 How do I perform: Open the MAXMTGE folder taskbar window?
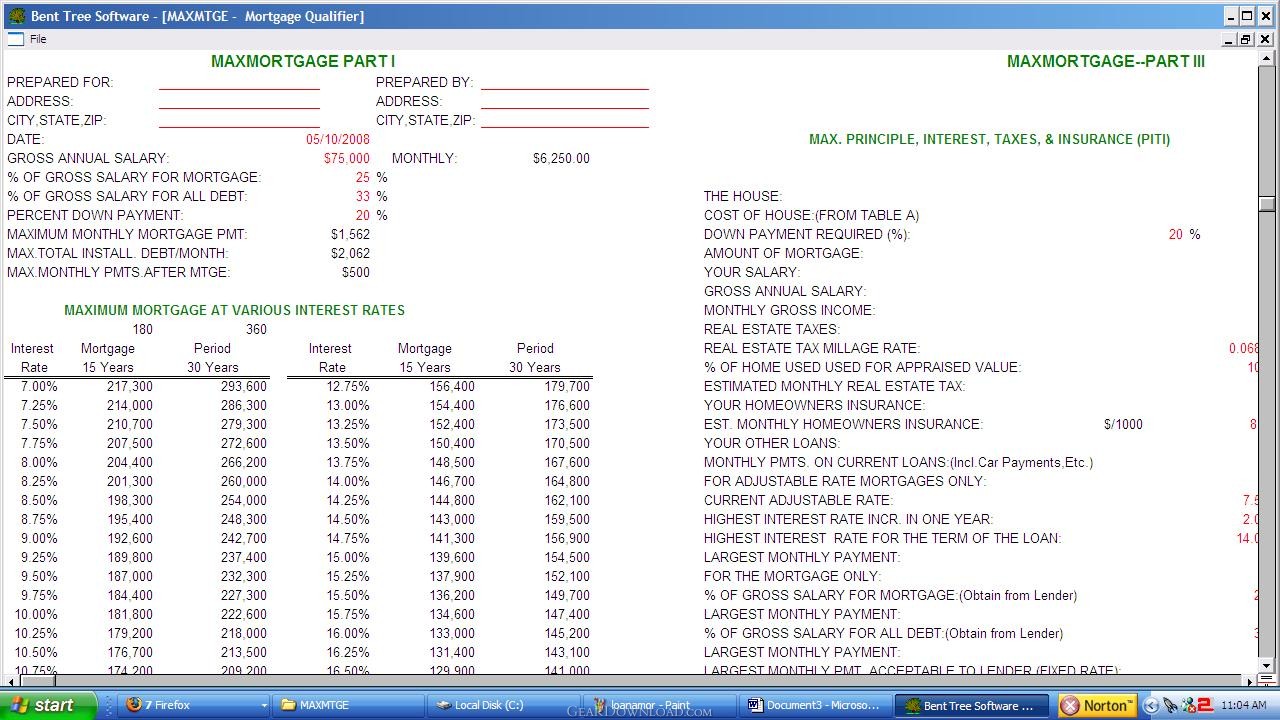click(x=347, y=705)
